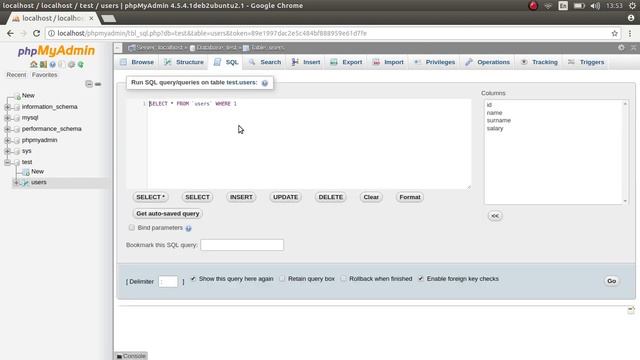This screenshot has height=360, width=640.
Task: Click the SQL query help icon
Action: coord(265,83)
